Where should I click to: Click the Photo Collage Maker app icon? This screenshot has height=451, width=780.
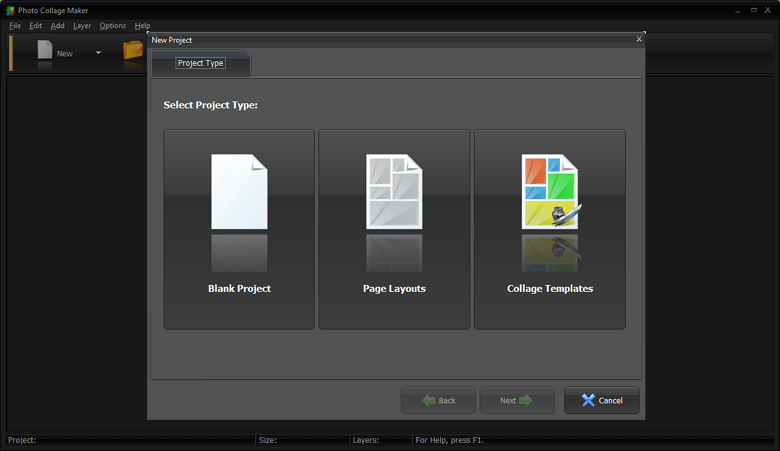point(10,10)
